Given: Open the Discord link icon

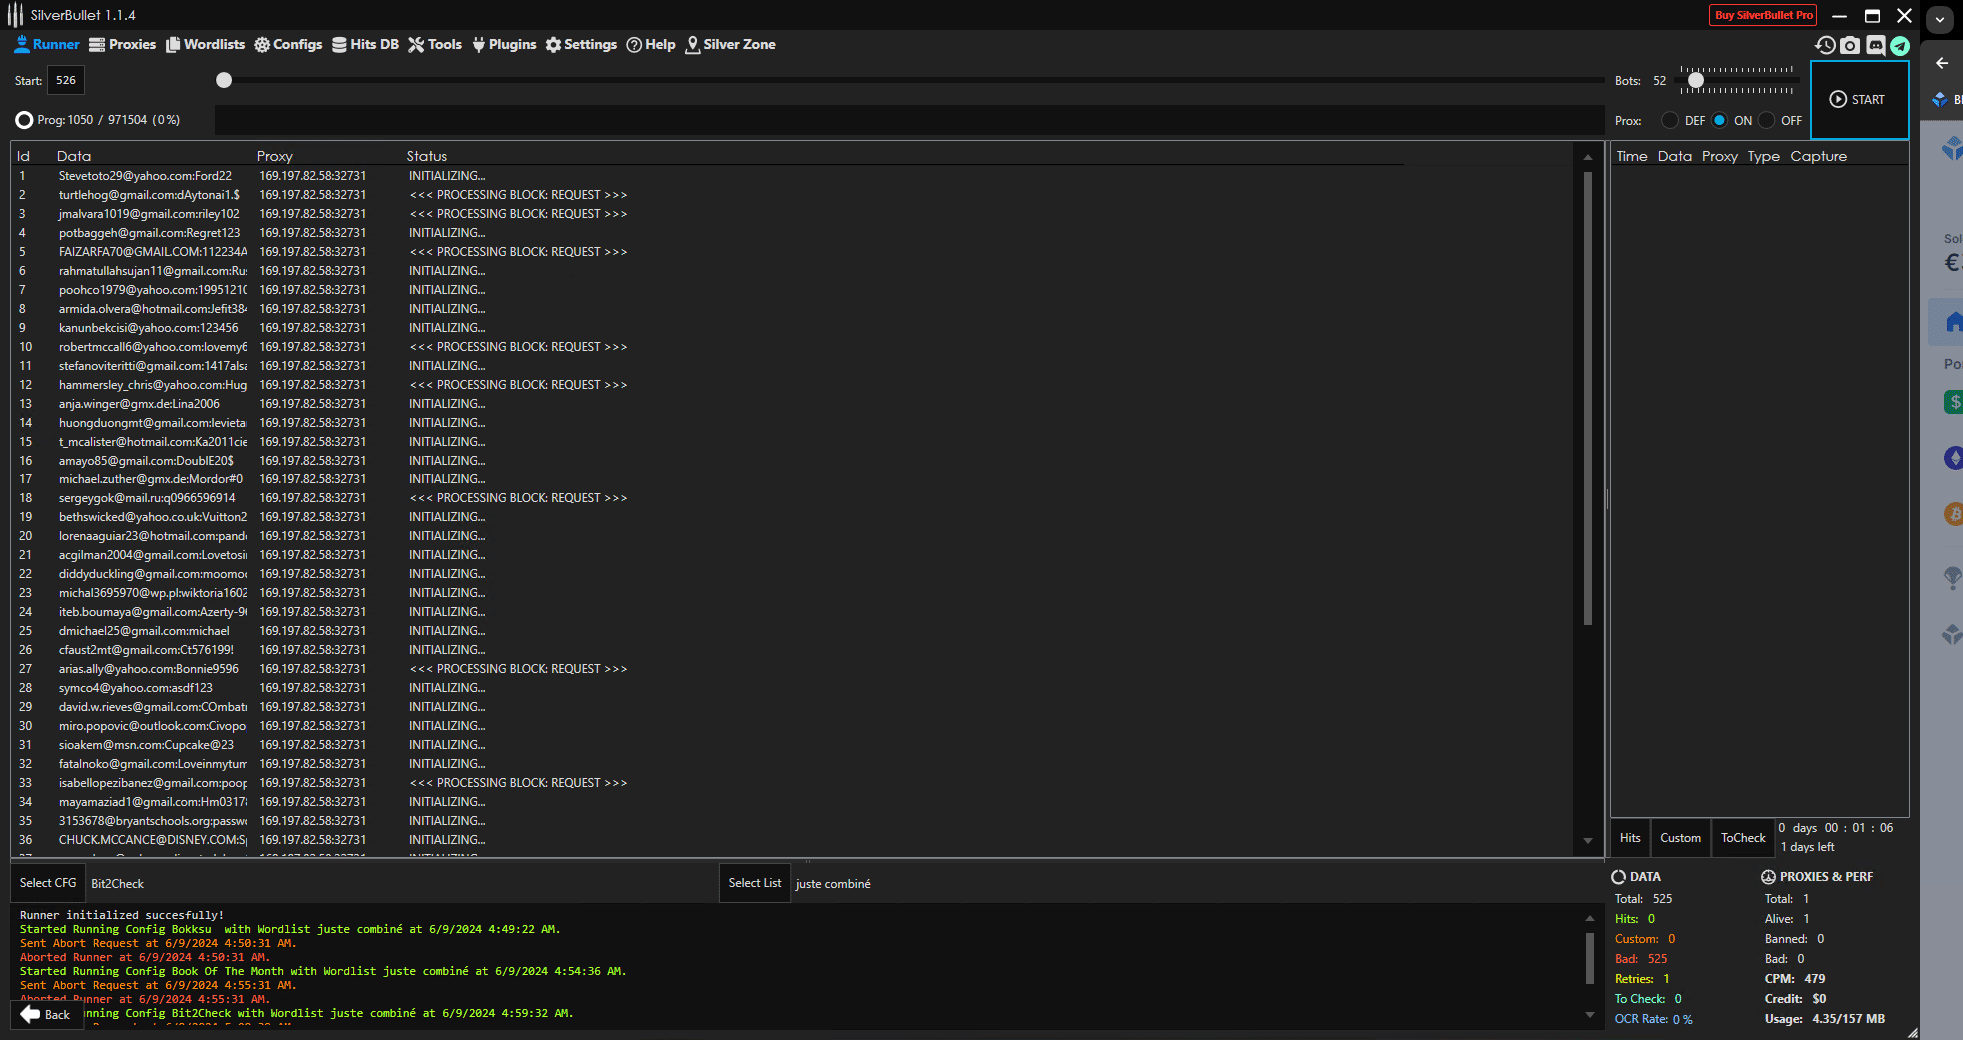Looking at the screenshot, I should tap(1875, 45).
